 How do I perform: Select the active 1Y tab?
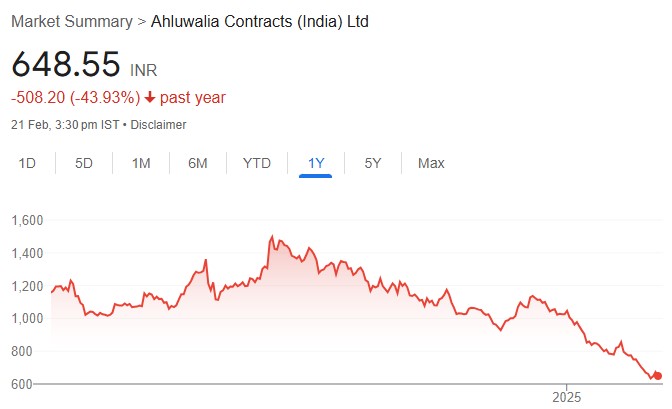315,163
